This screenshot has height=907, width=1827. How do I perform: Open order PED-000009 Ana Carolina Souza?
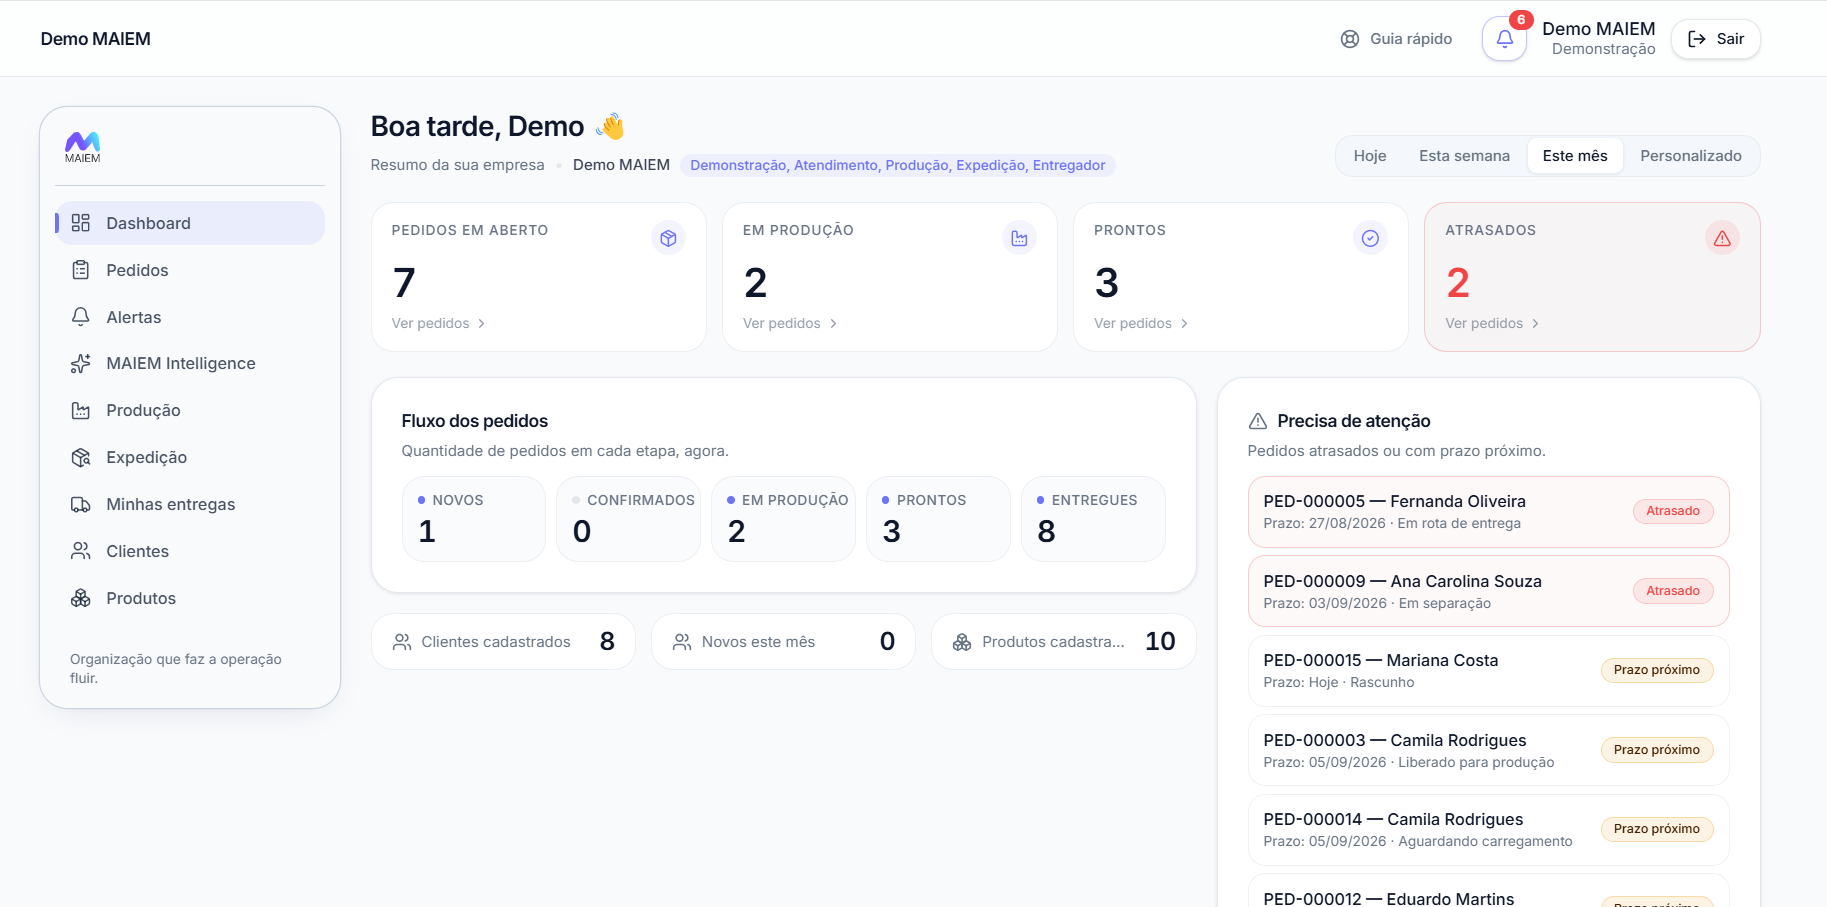pyautogui.click(x=1488, y=591)
